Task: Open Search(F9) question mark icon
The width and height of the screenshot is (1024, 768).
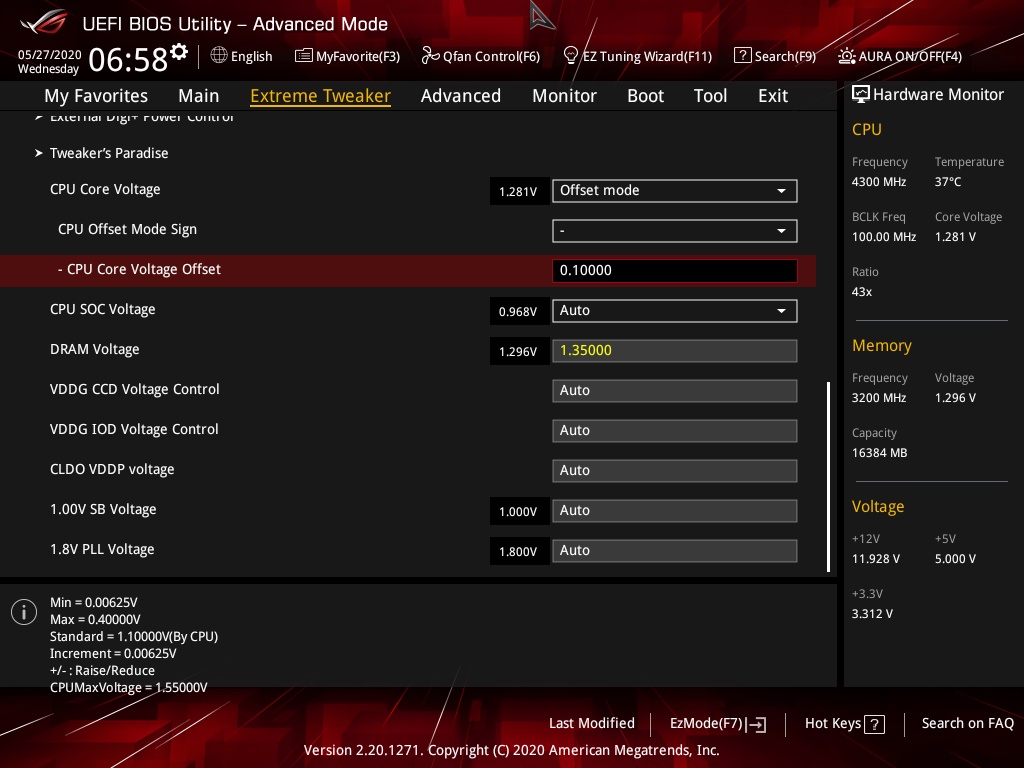Action: (742, 56)
